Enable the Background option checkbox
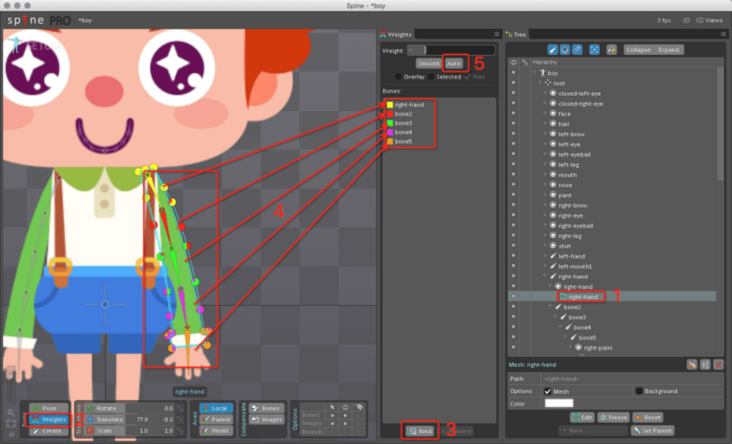This screenshot has height=444, width=732. [639, 391]
